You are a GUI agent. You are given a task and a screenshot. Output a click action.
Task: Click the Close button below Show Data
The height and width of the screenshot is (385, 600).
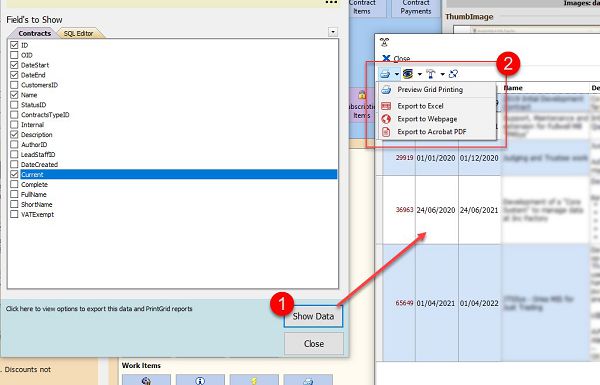point(314,344)
